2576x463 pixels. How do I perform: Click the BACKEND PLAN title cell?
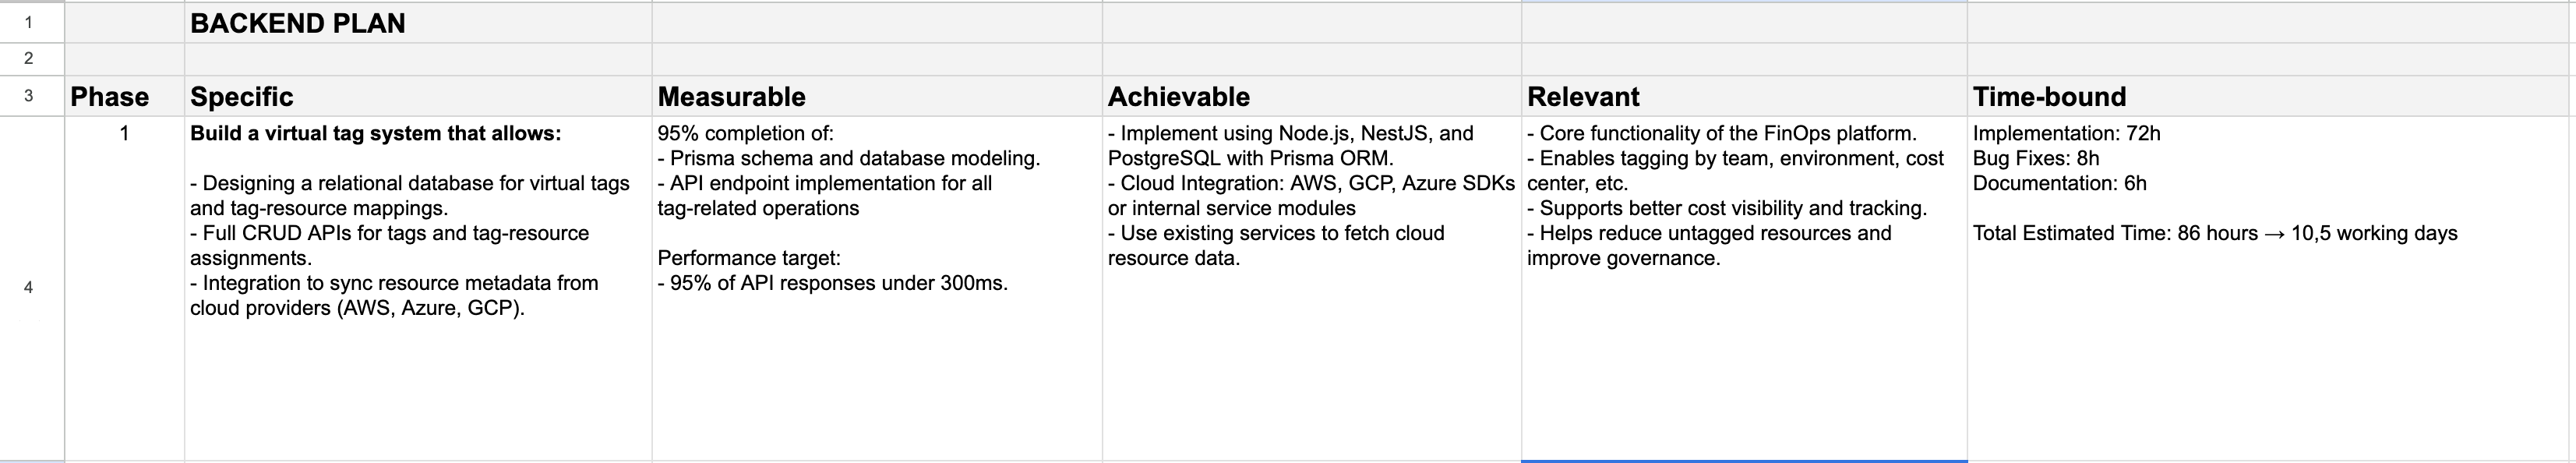418,23
